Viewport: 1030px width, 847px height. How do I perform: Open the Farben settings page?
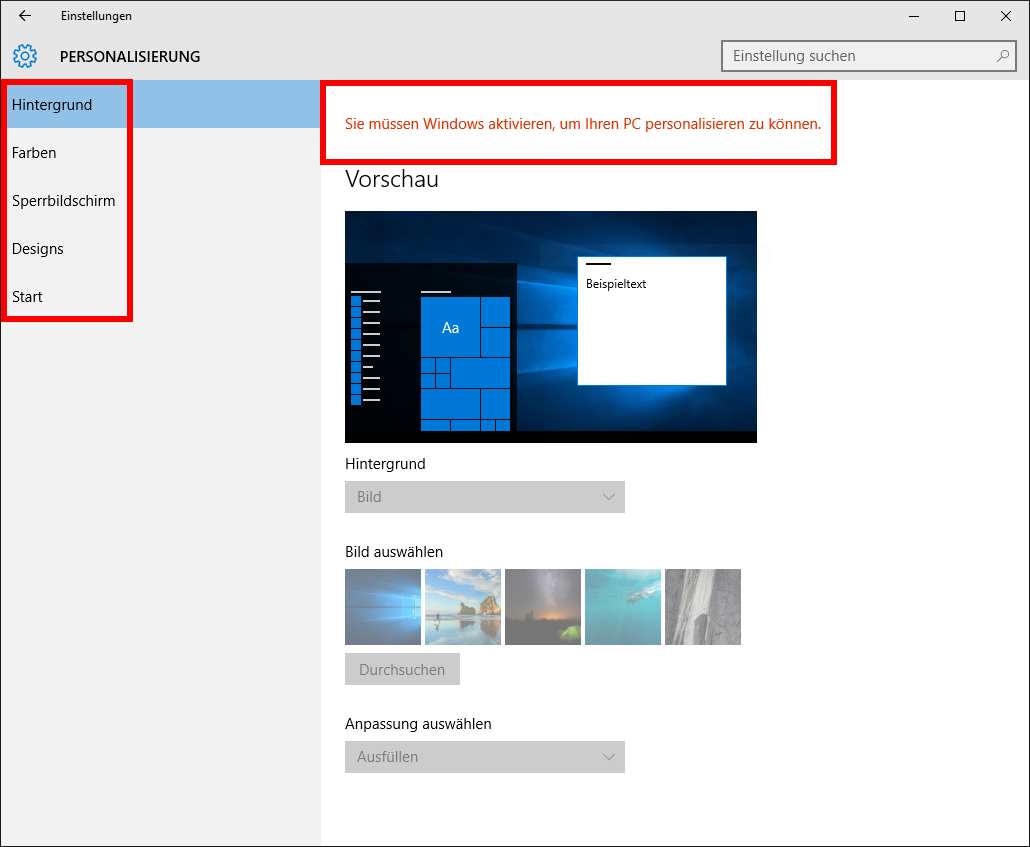160,152
